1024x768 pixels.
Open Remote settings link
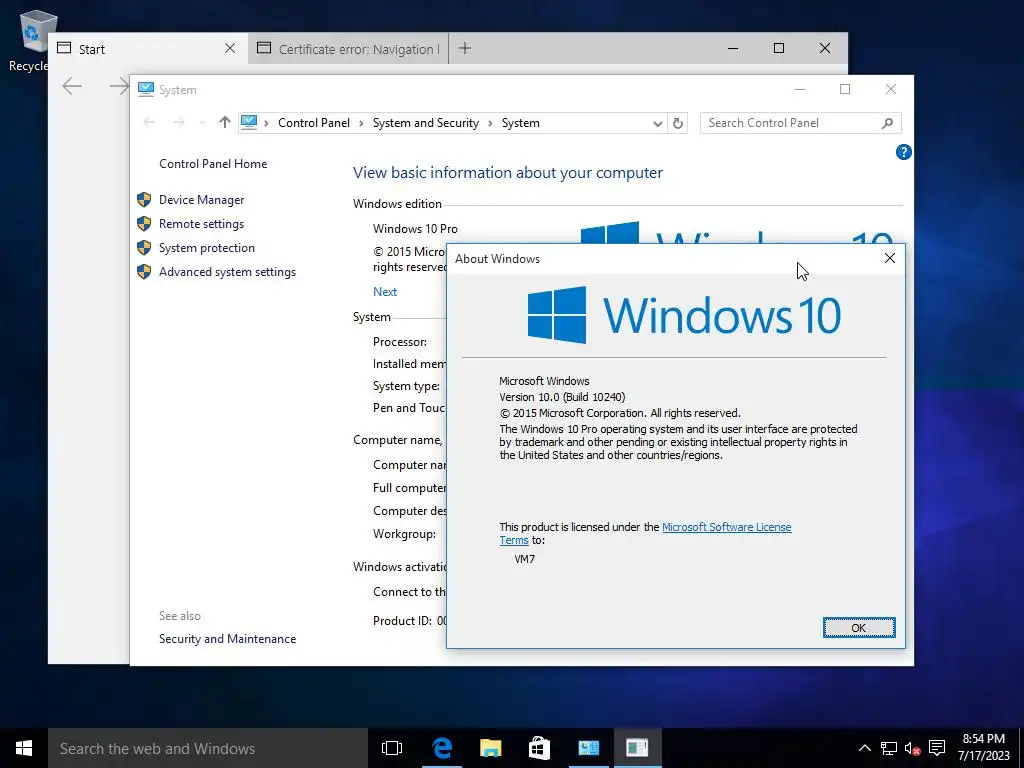click(201, 224)
